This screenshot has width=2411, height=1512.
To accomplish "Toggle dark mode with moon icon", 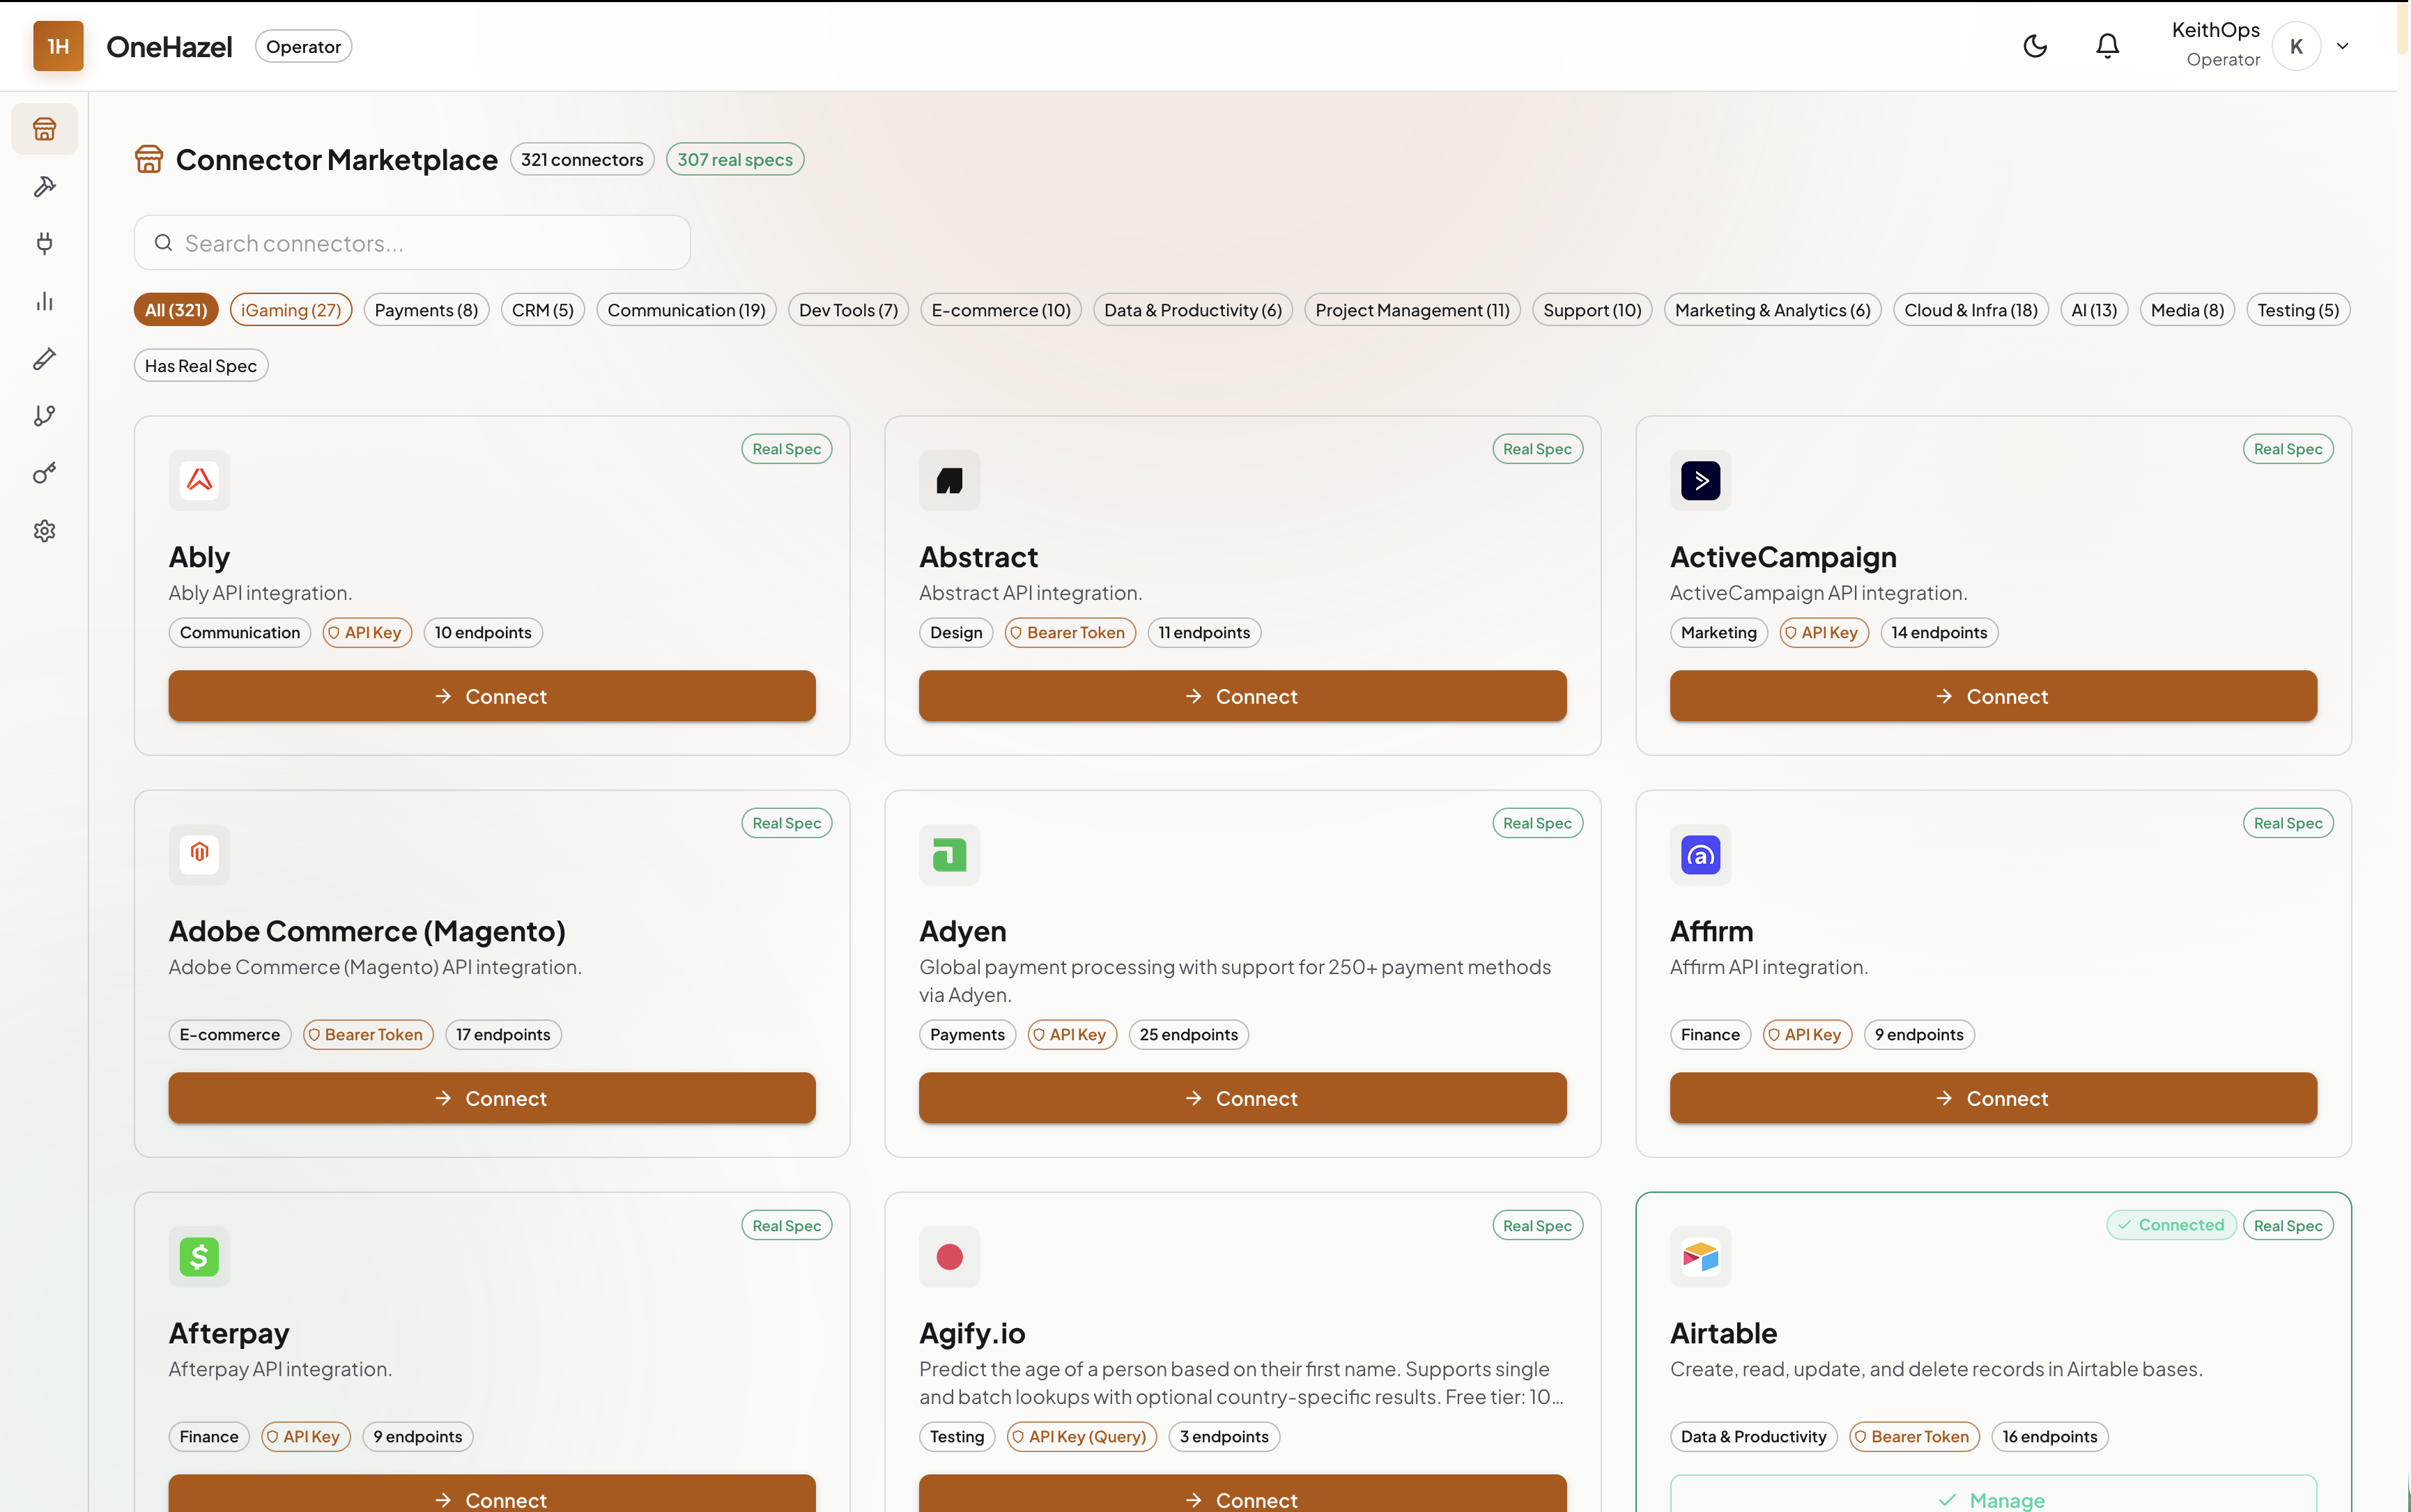I will 2034,46.
